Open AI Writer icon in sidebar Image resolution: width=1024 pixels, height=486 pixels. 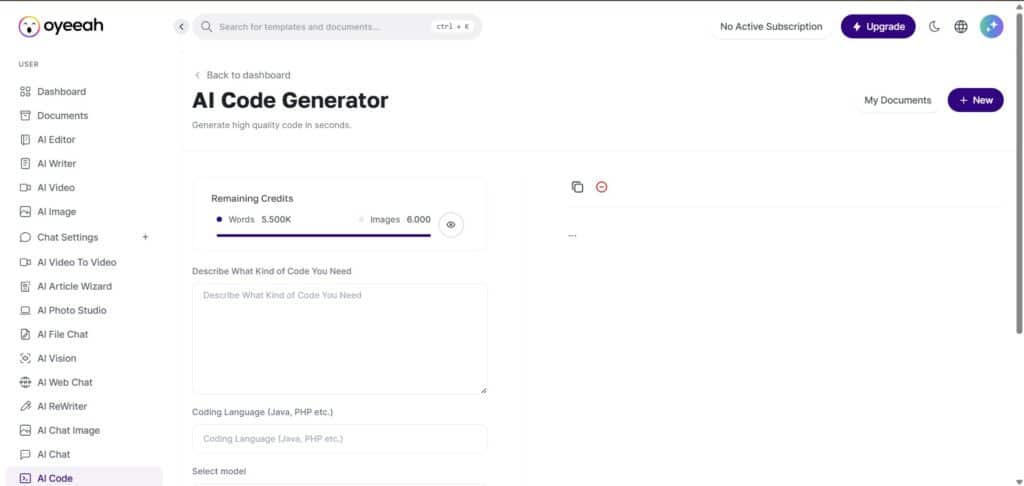click(x=25, y=163)
